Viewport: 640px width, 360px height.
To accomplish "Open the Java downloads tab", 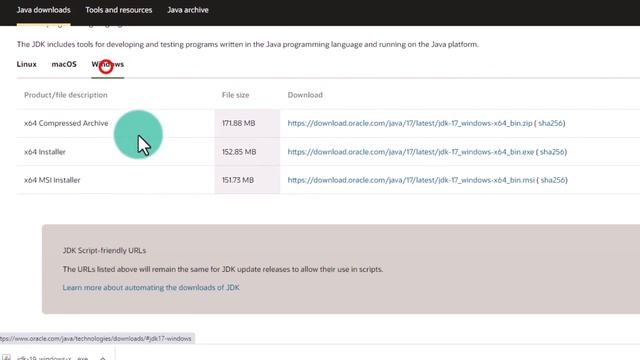I will [x=43, y=10].
